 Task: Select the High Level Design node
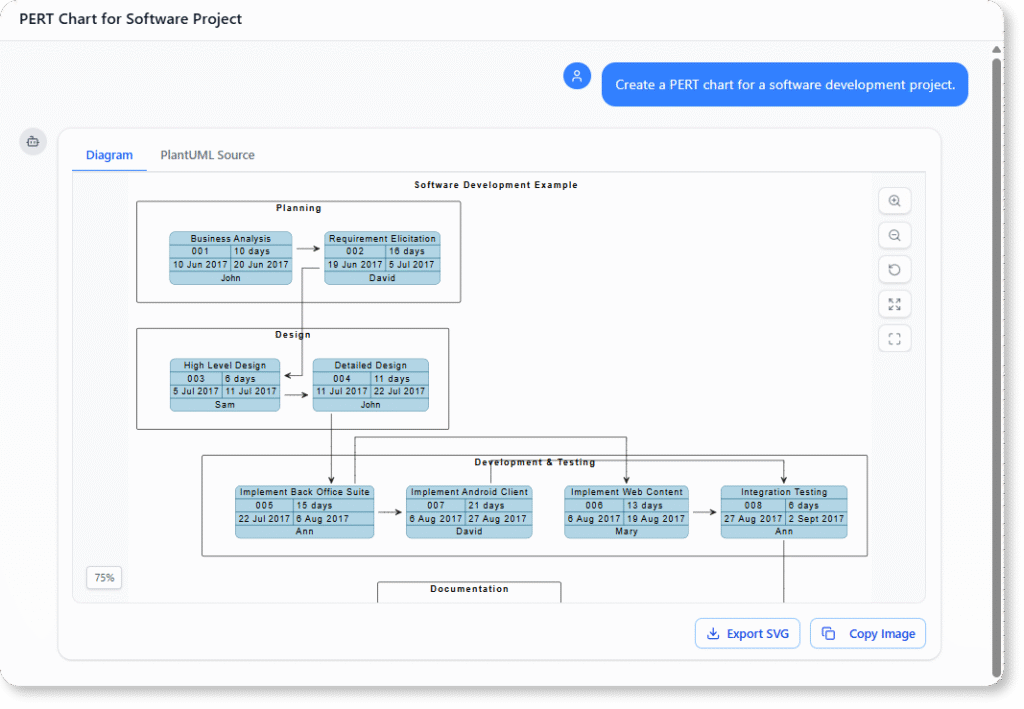tap(225, 385)
